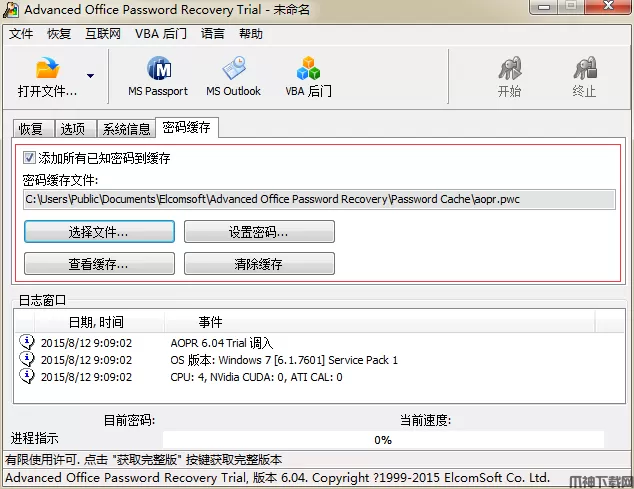Viewport: 634px width, 489px height.
Task: Open the 帮助 menu
Action: click(x=251, y=34)
